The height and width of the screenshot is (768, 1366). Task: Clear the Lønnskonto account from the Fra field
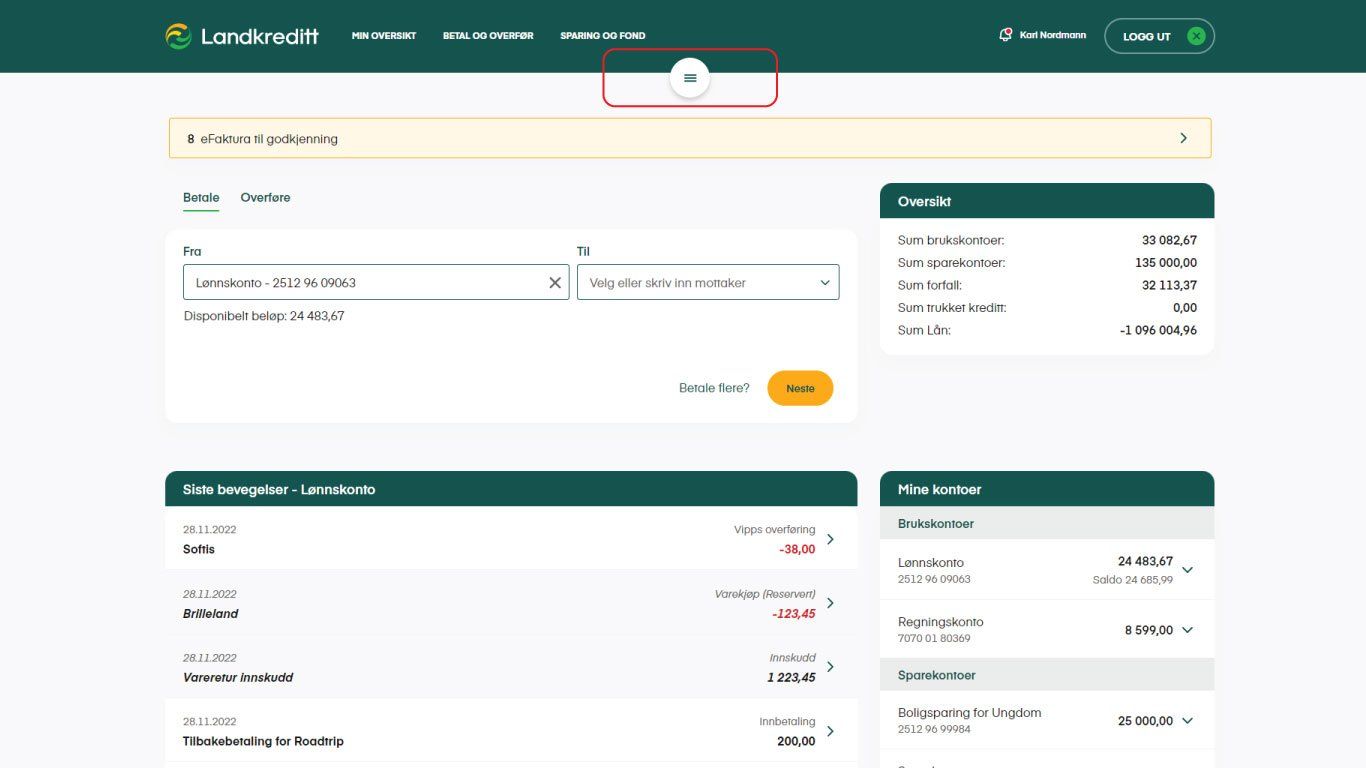pos(555,282)
